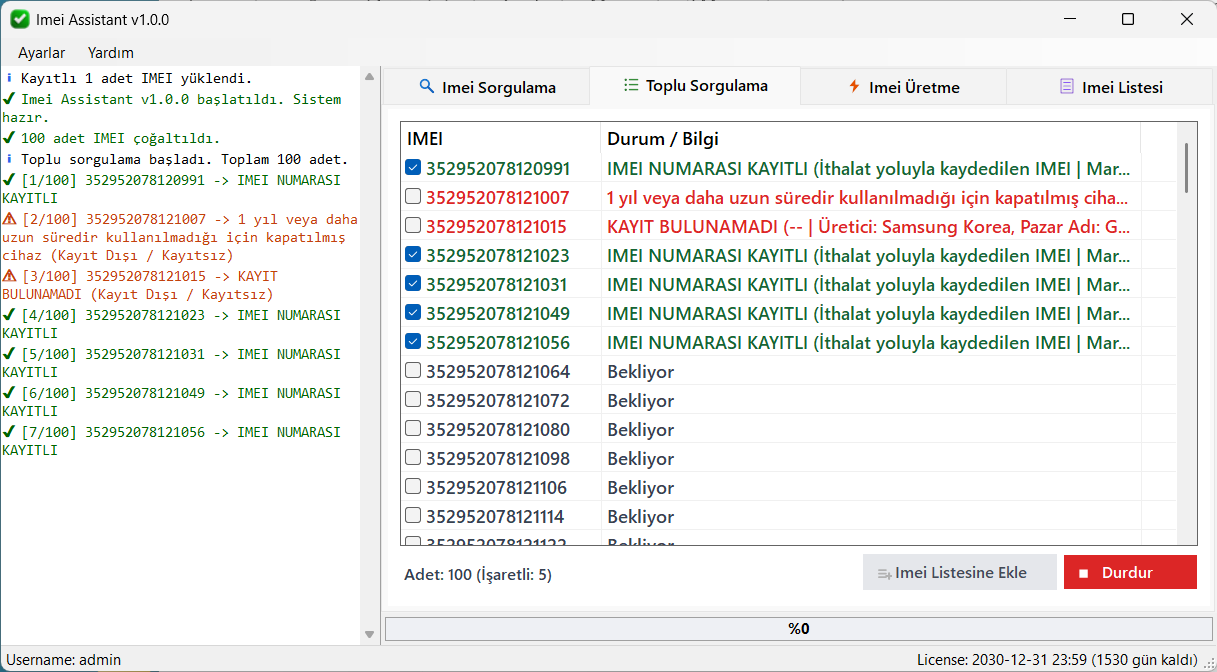Select the IMEI 352952078121007 red text
1217x672 pixels.
point(498,198)
